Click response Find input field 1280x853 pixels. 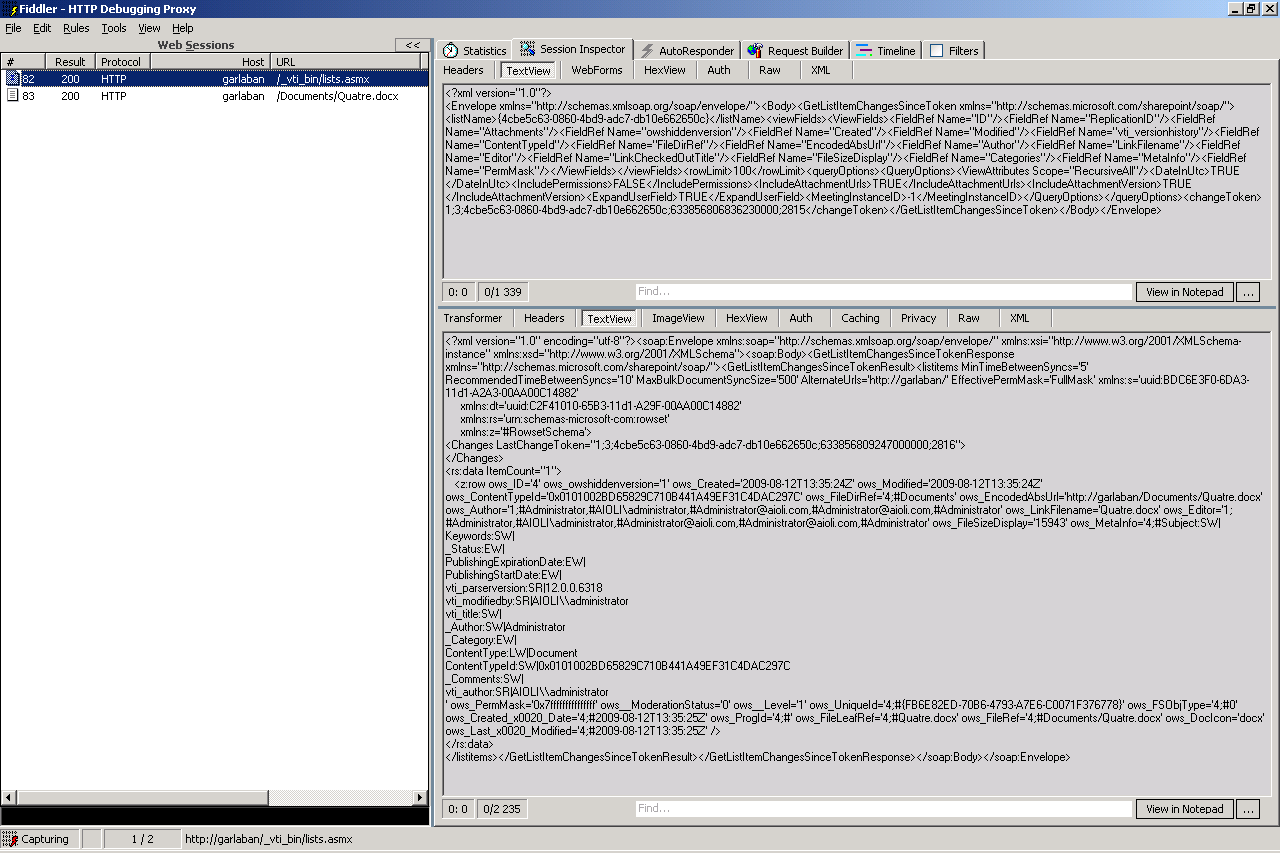[x=883, y=809]
